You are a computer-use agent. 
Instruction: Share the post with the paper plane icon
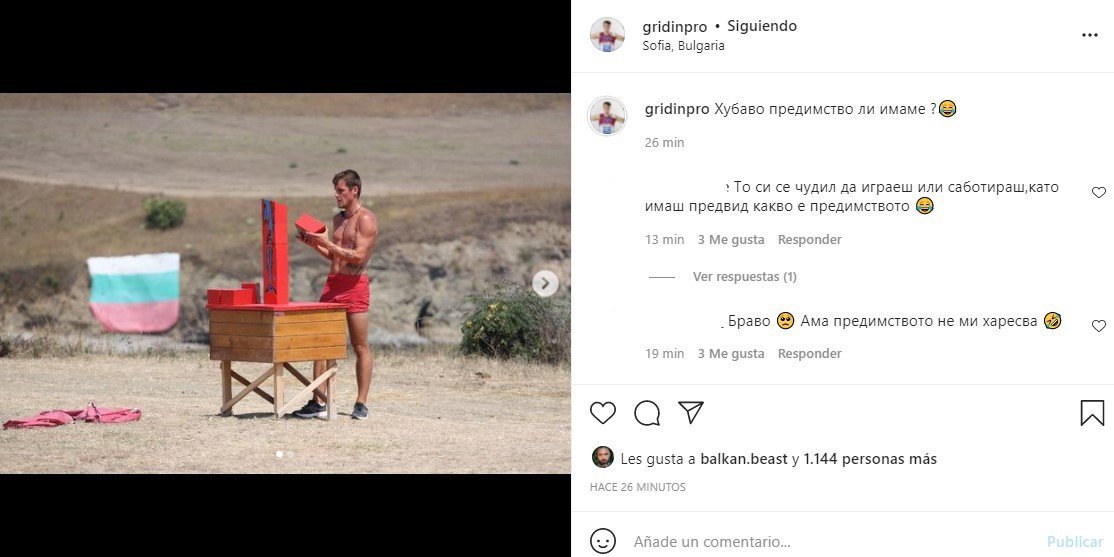(690, 412)
